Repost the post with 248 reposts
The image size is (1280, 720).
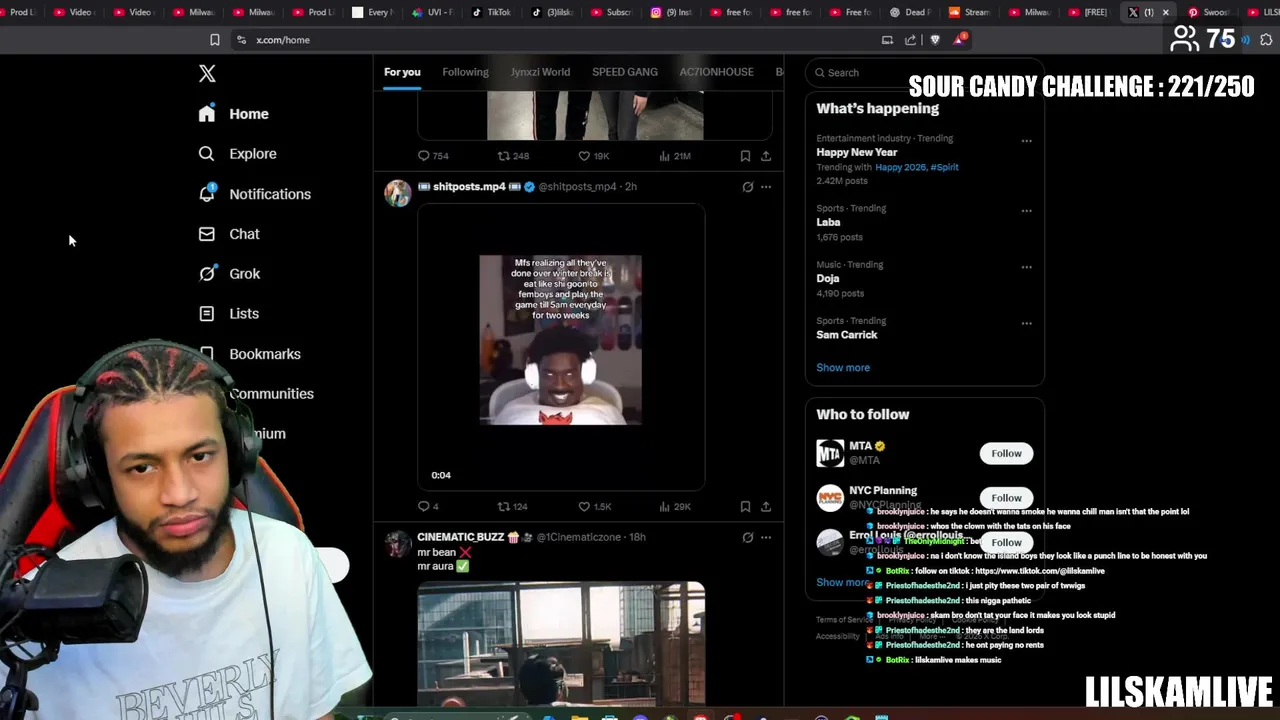click(x=513, y=156)
